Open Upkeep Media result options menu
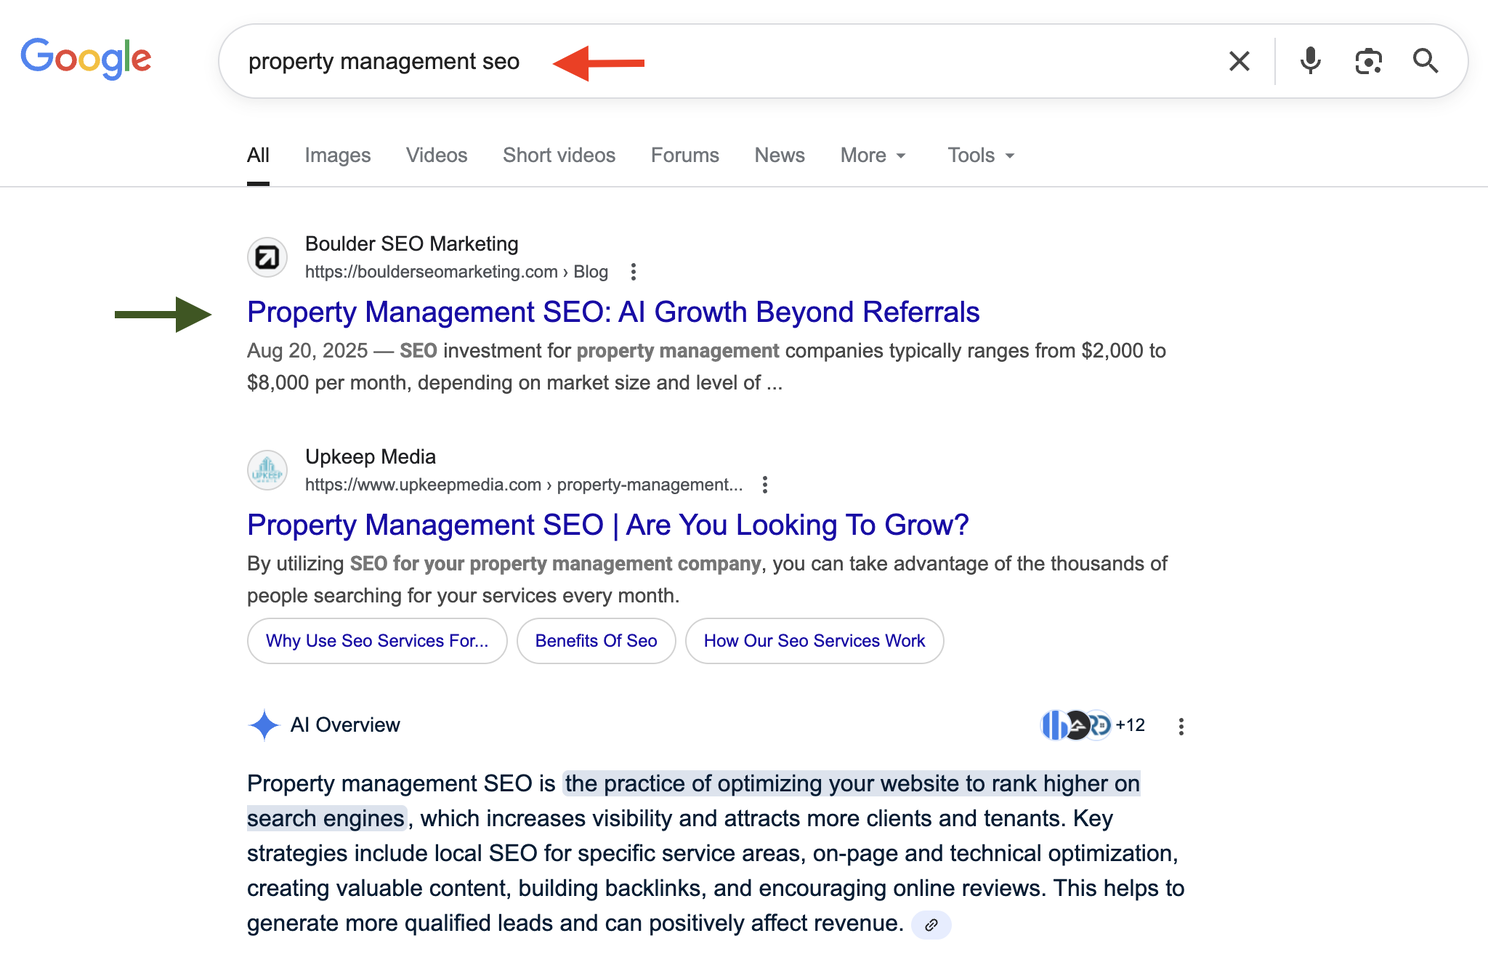 [765, 485]
